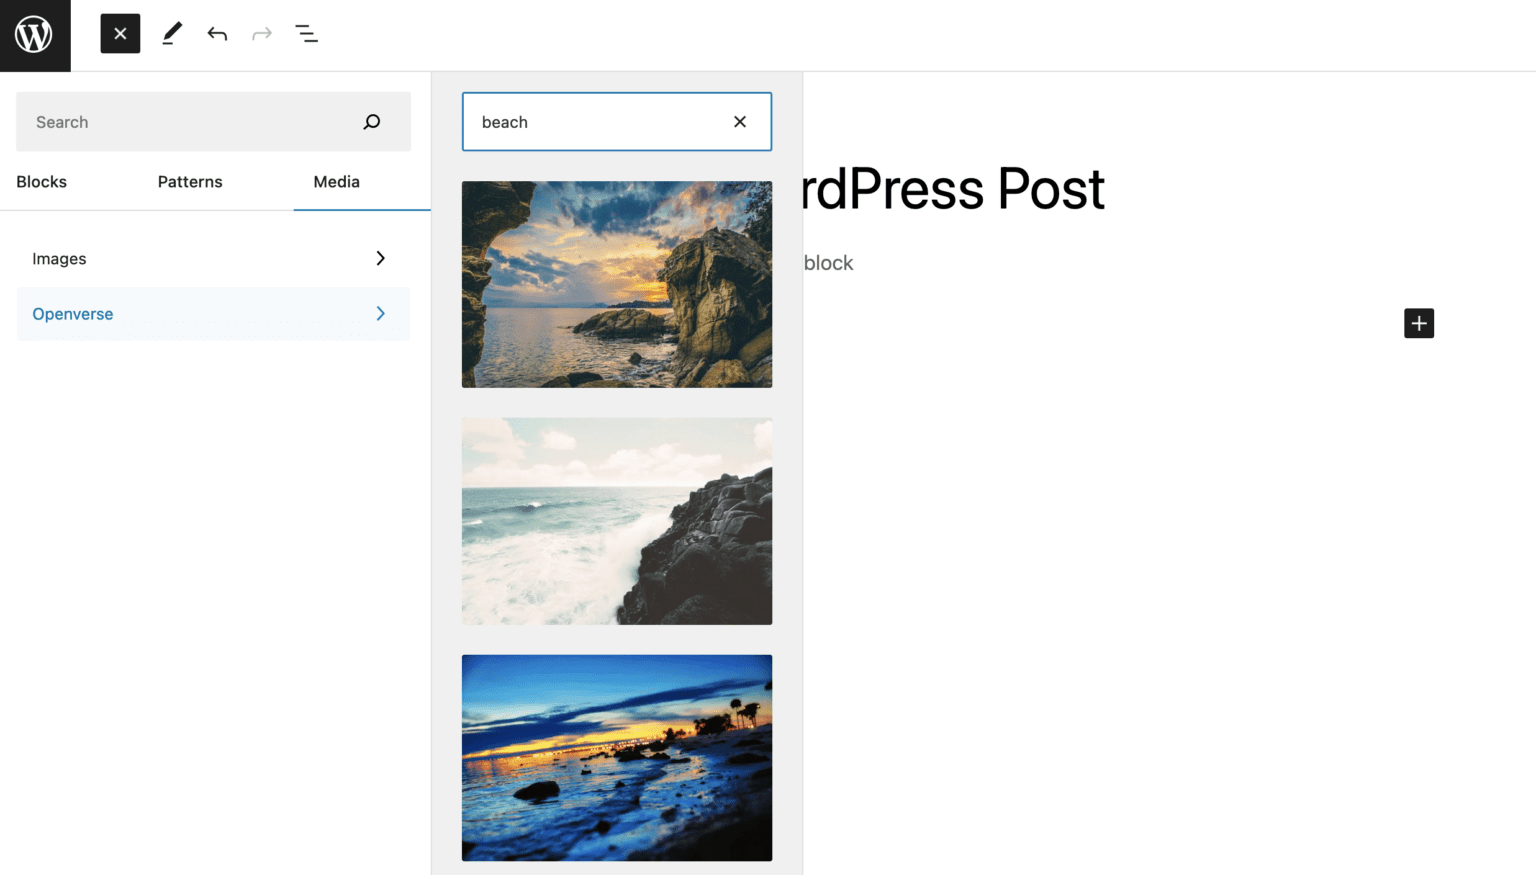The image size is (1536, 875).
Task: Switch to the Blocks tab
Action: (41, 182)
